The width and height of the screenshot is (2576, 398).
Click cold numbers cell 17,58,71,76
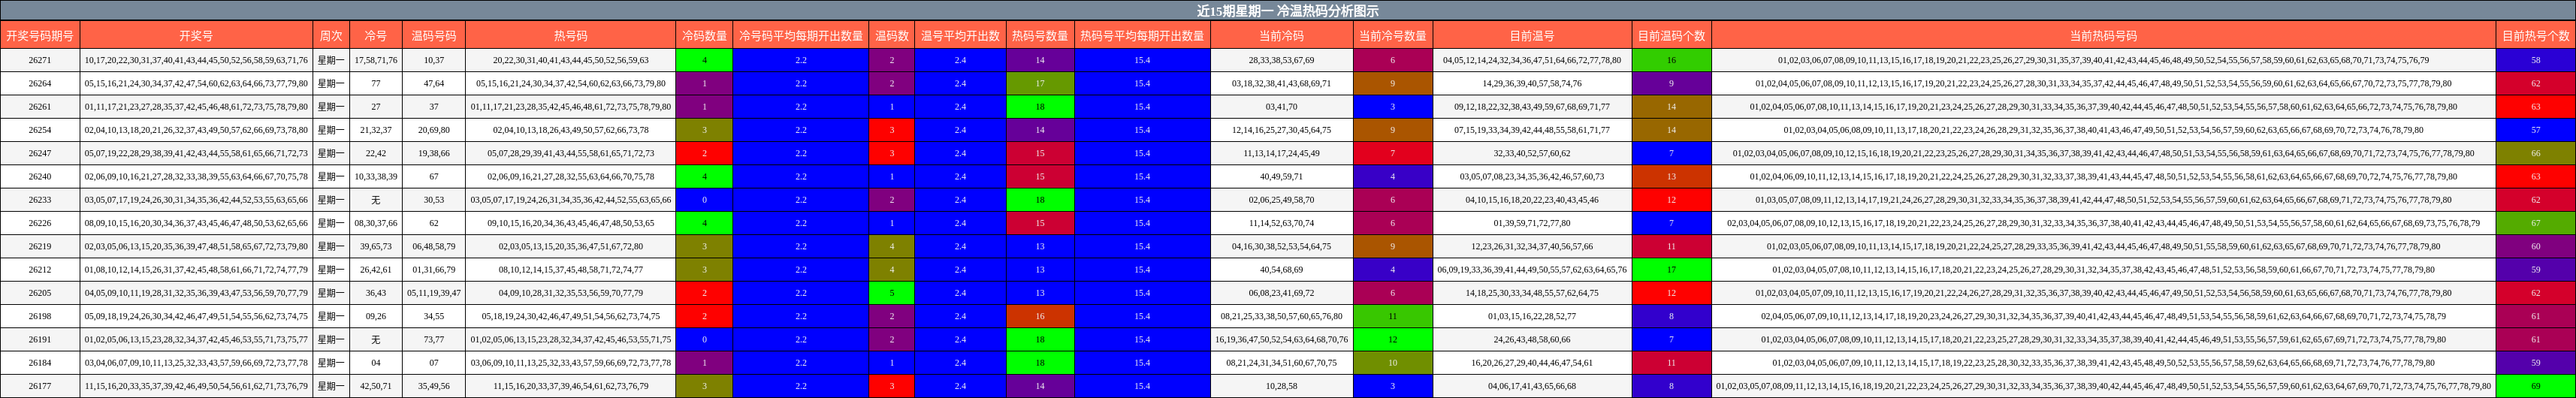376,60
